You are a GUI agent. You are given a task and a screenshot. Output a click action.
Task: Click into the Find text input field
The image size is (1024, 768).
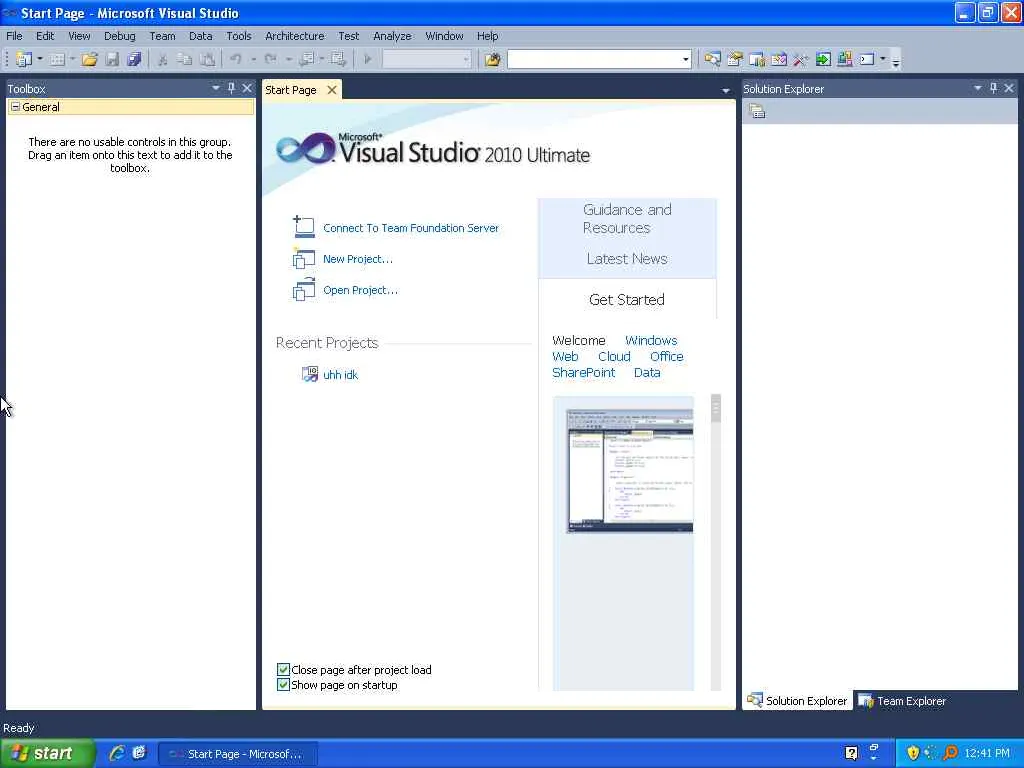pos(594,59)
